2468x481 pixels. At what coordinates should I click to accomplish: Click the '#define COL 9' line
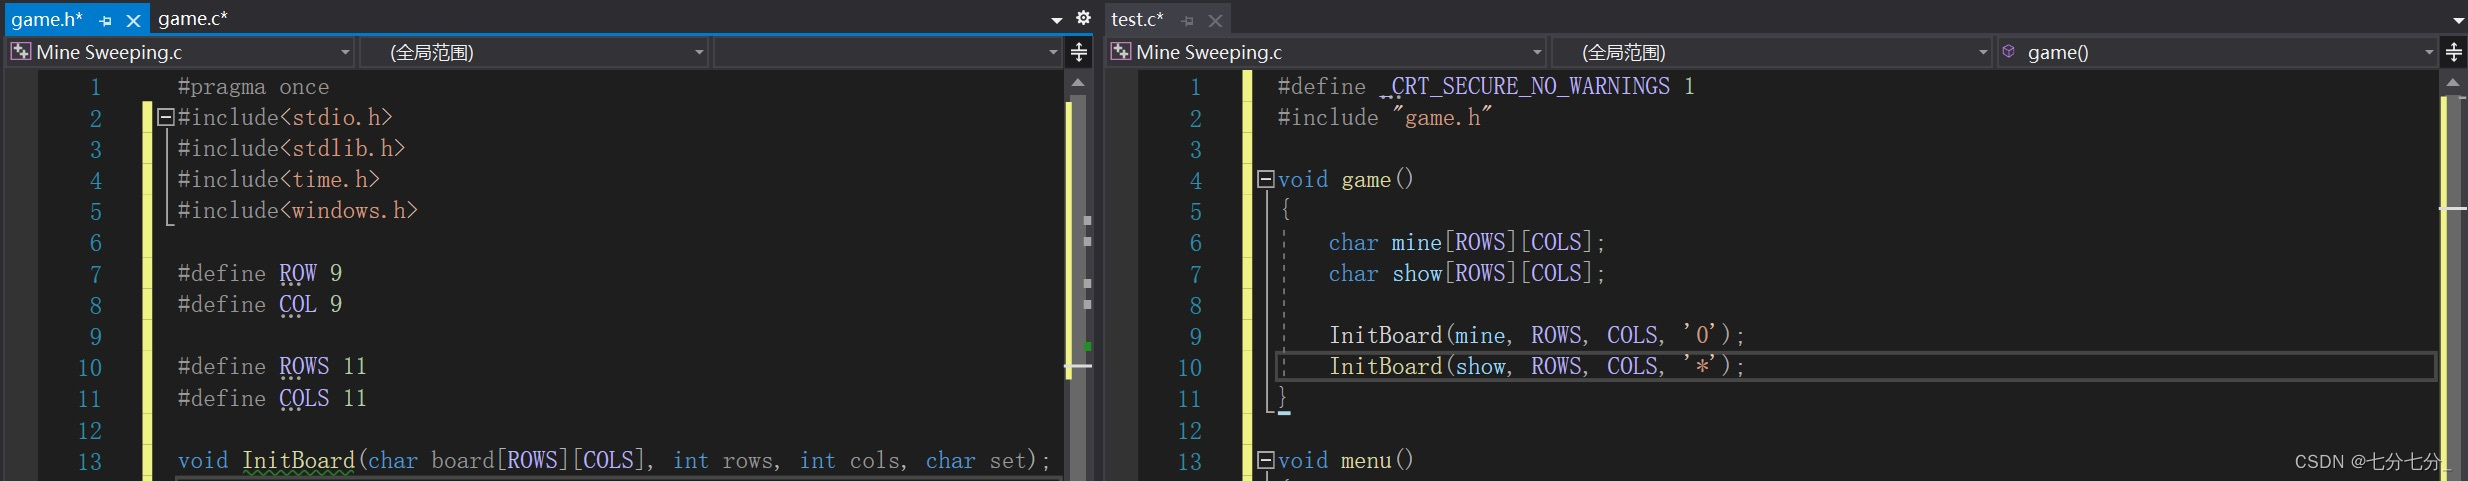pyautogui.click(x=260, y=305)
